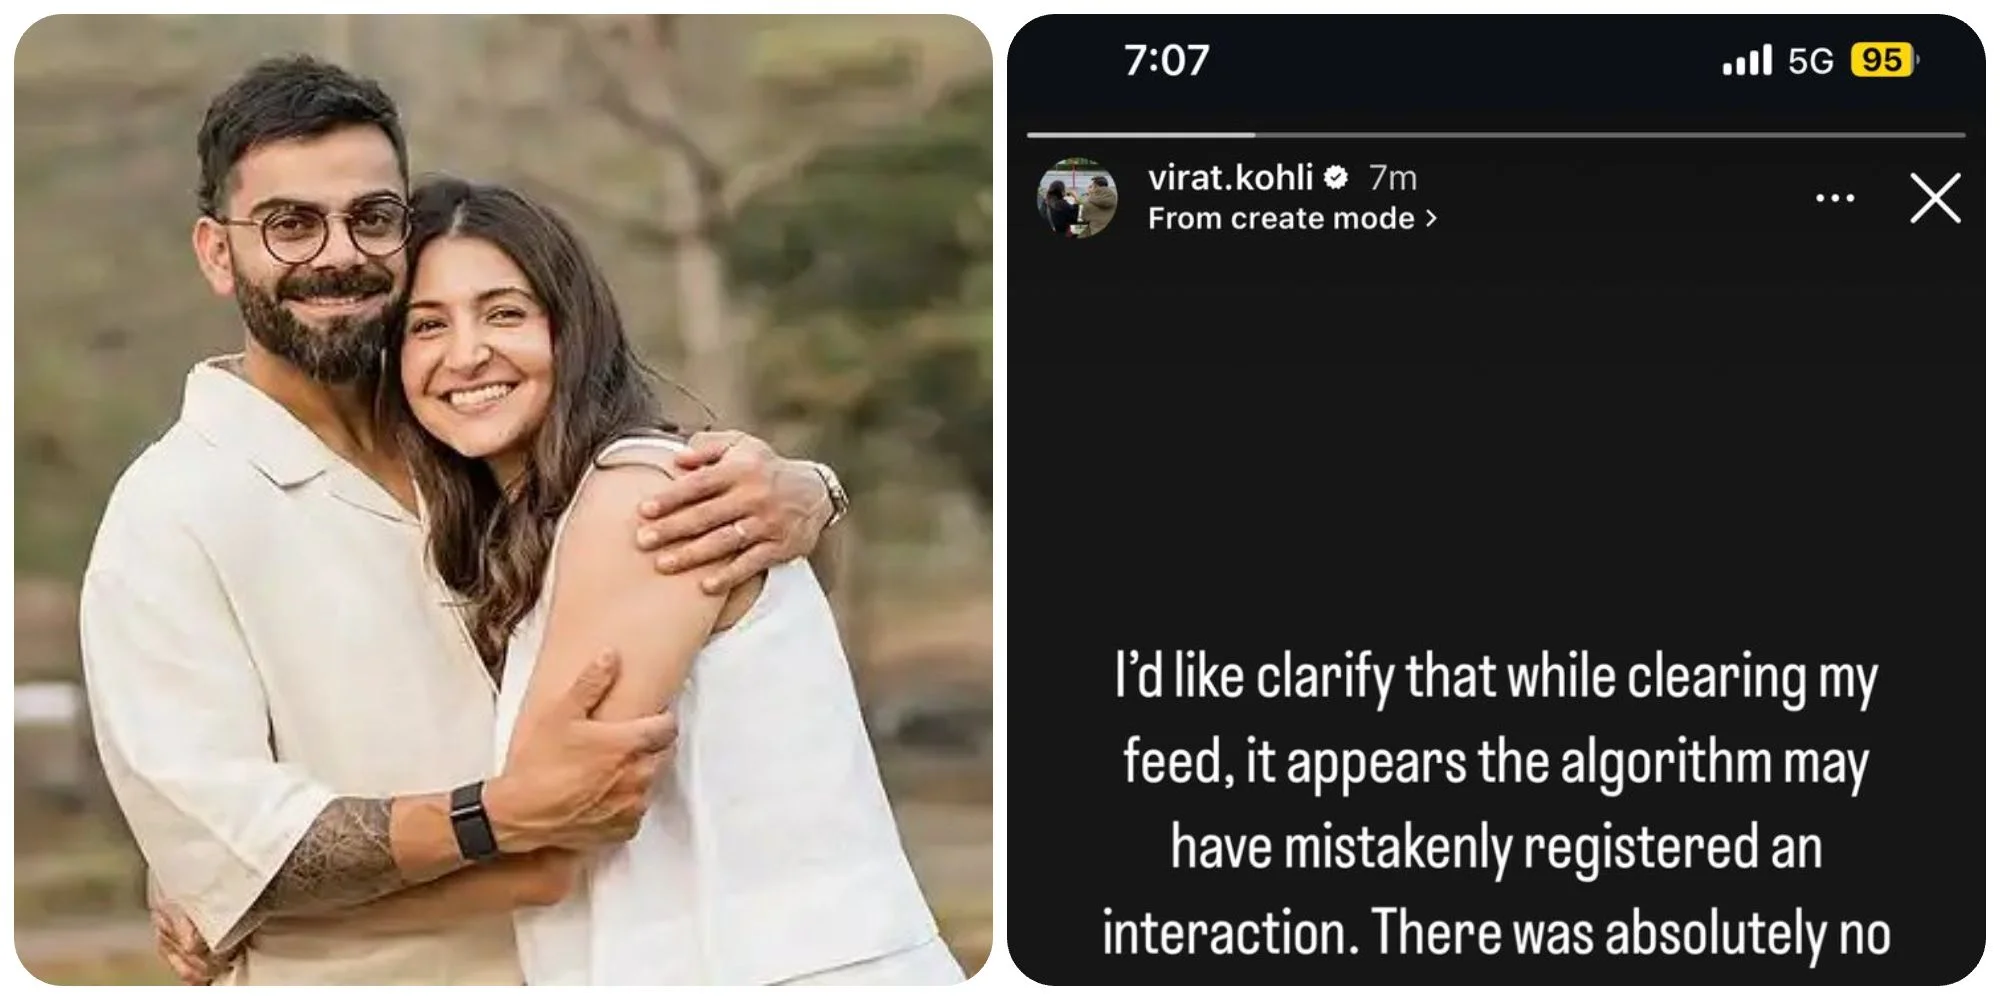The image size is (2000, 1000).
Task: Close the story with the X icon
Action: (x=1935, y=198)
